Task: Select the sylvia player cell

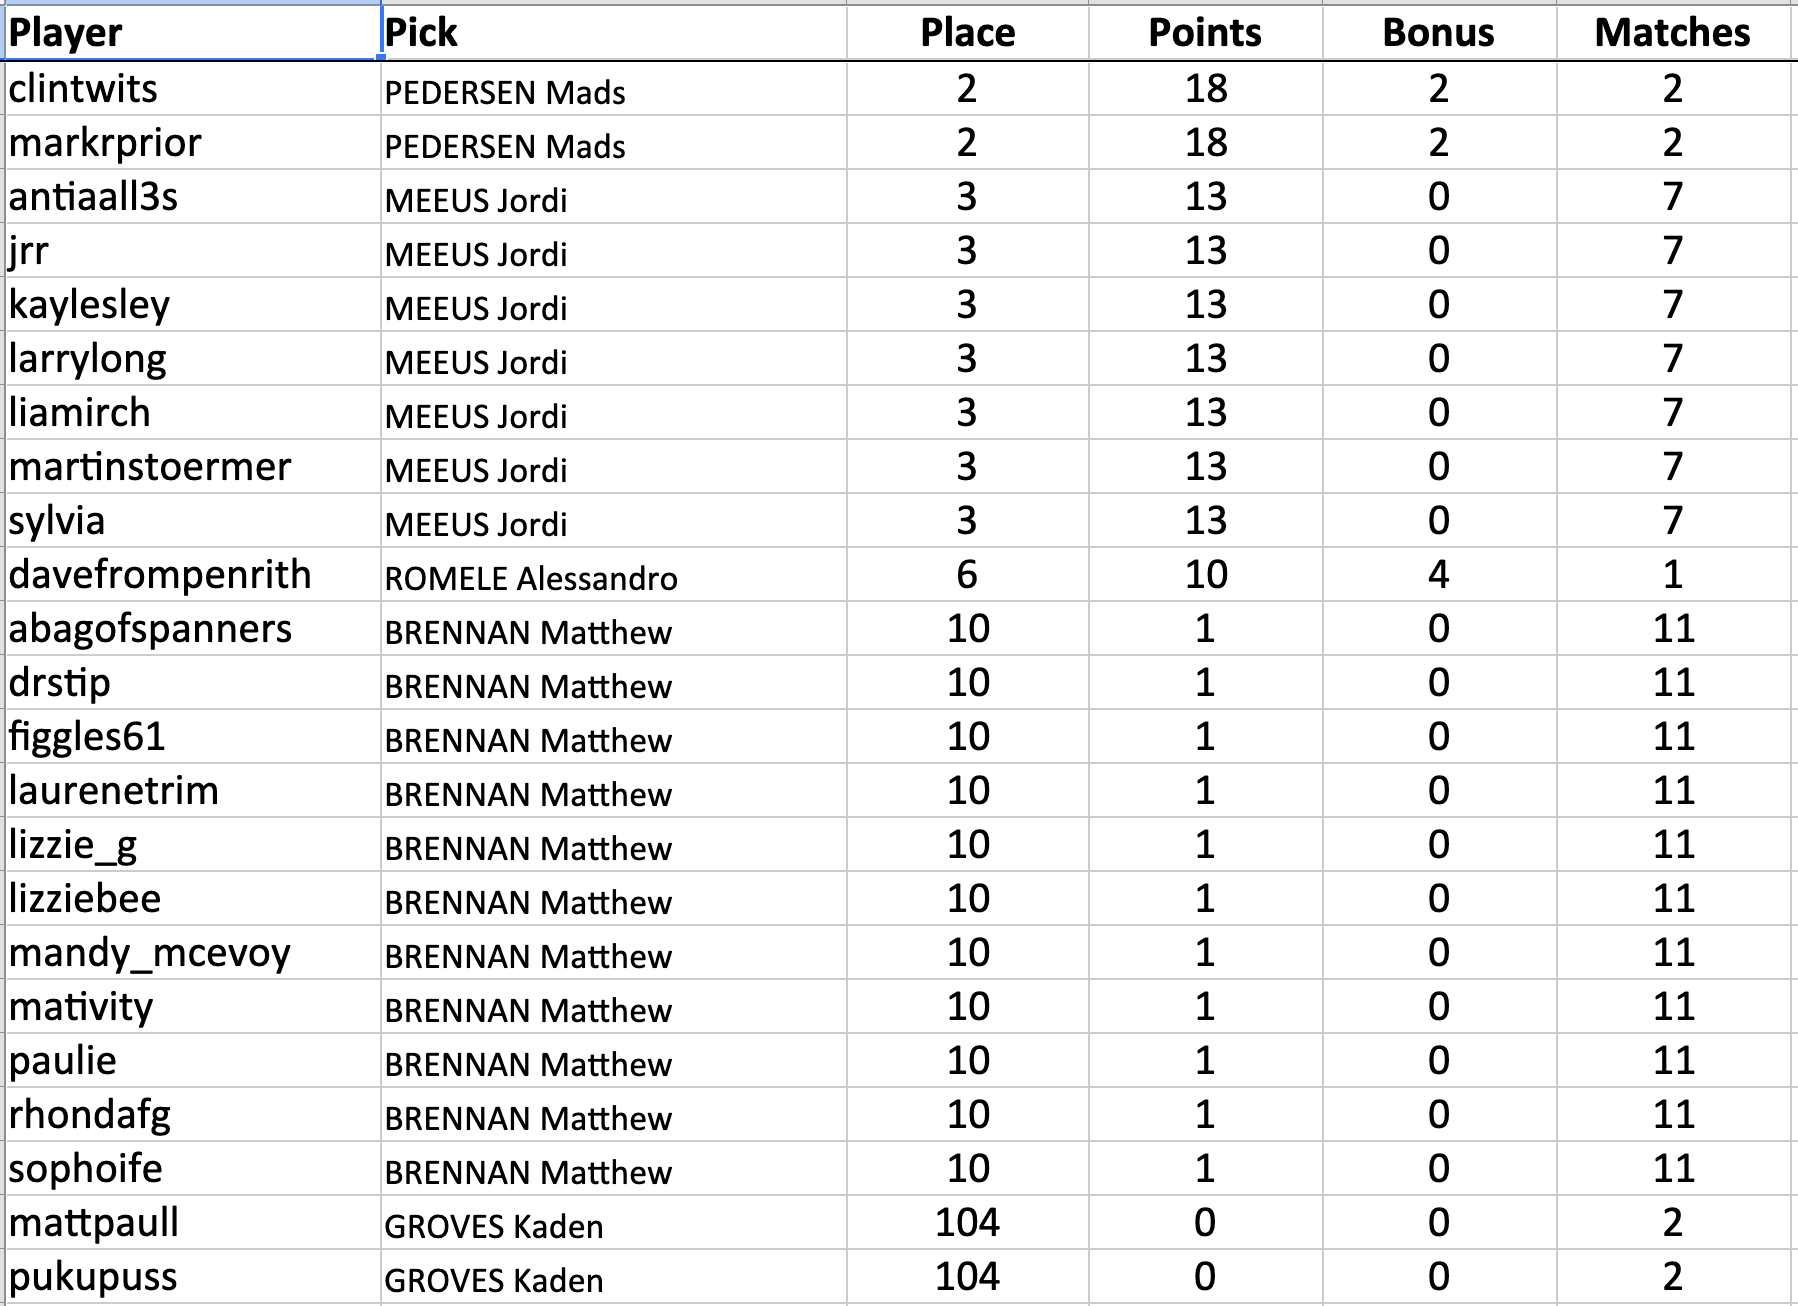Action: (192, 521)
